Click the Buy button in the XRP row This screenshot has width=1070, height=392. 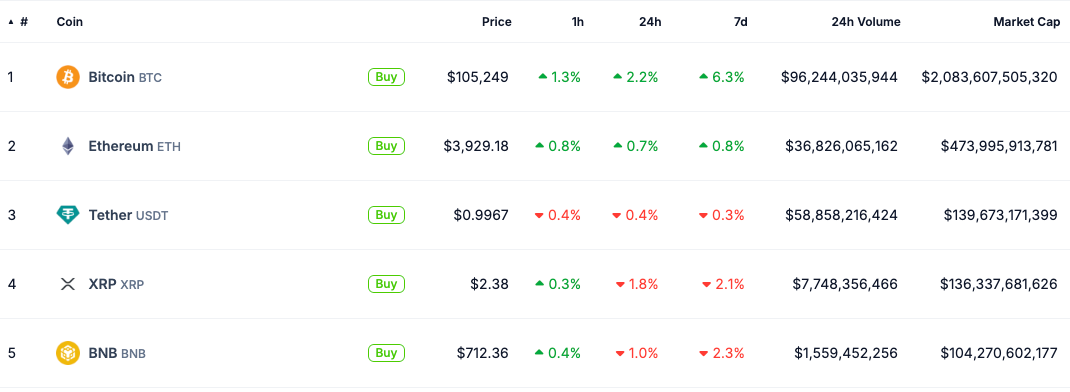(x=386, y=284)
